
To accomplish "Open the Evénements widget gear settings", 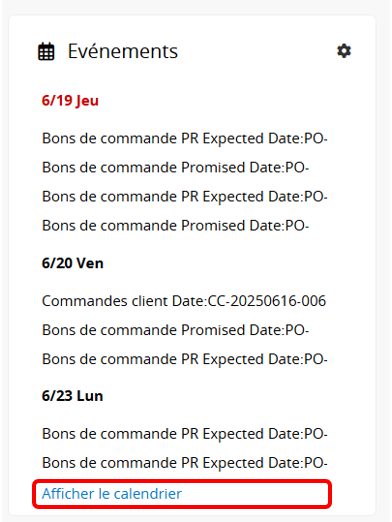I will click(344, 51).
